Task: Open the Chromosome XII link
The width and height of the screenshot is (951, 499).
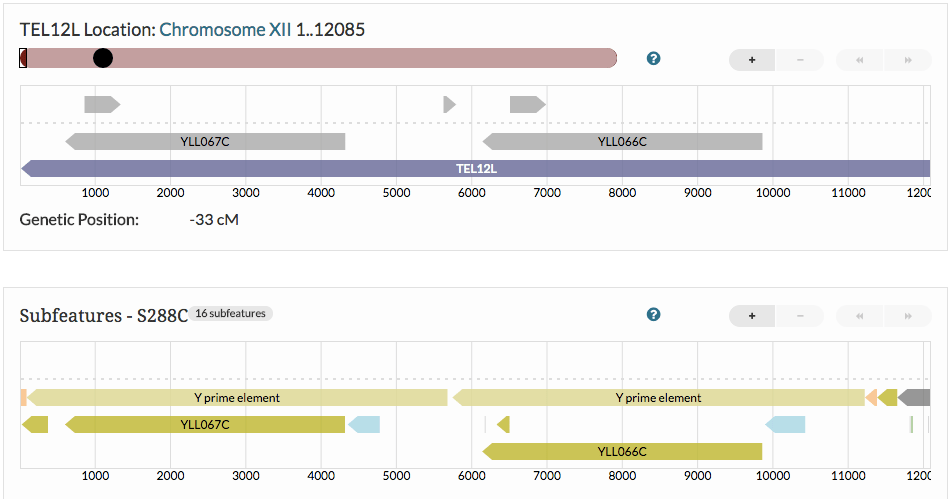Action: click(x=225, y=30)
